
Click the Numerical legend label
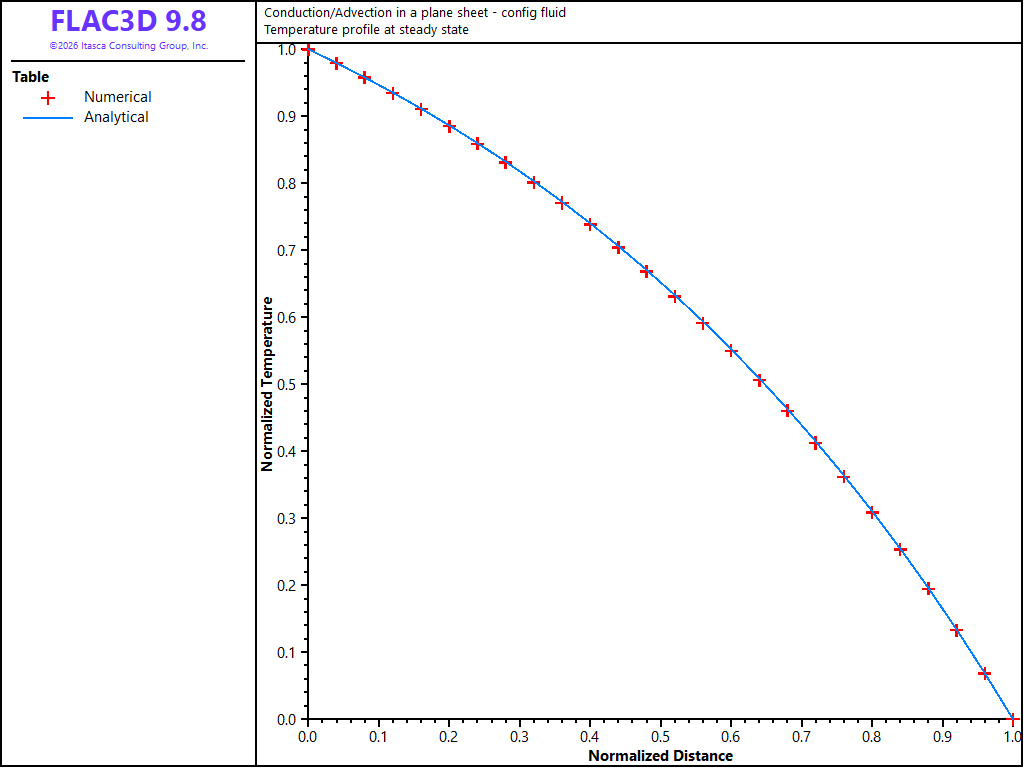point(118,97)
